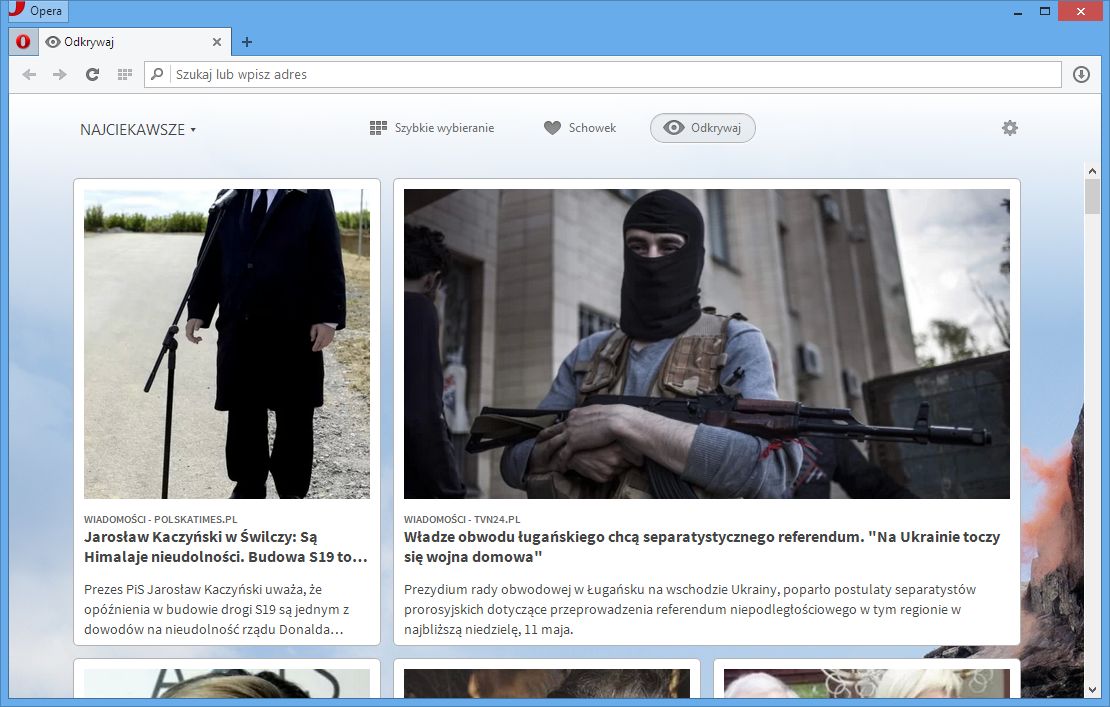The height and width of the screenshot is (707, 1110).
Task: Click the magnifier icon in the address bar
Action: [x=157, y=74]
